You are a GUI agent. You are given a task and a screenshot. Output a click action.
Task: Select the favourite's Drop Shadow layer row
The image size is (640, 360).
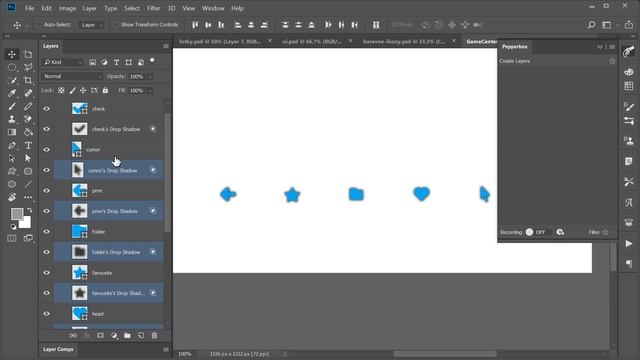coord(108,293)
